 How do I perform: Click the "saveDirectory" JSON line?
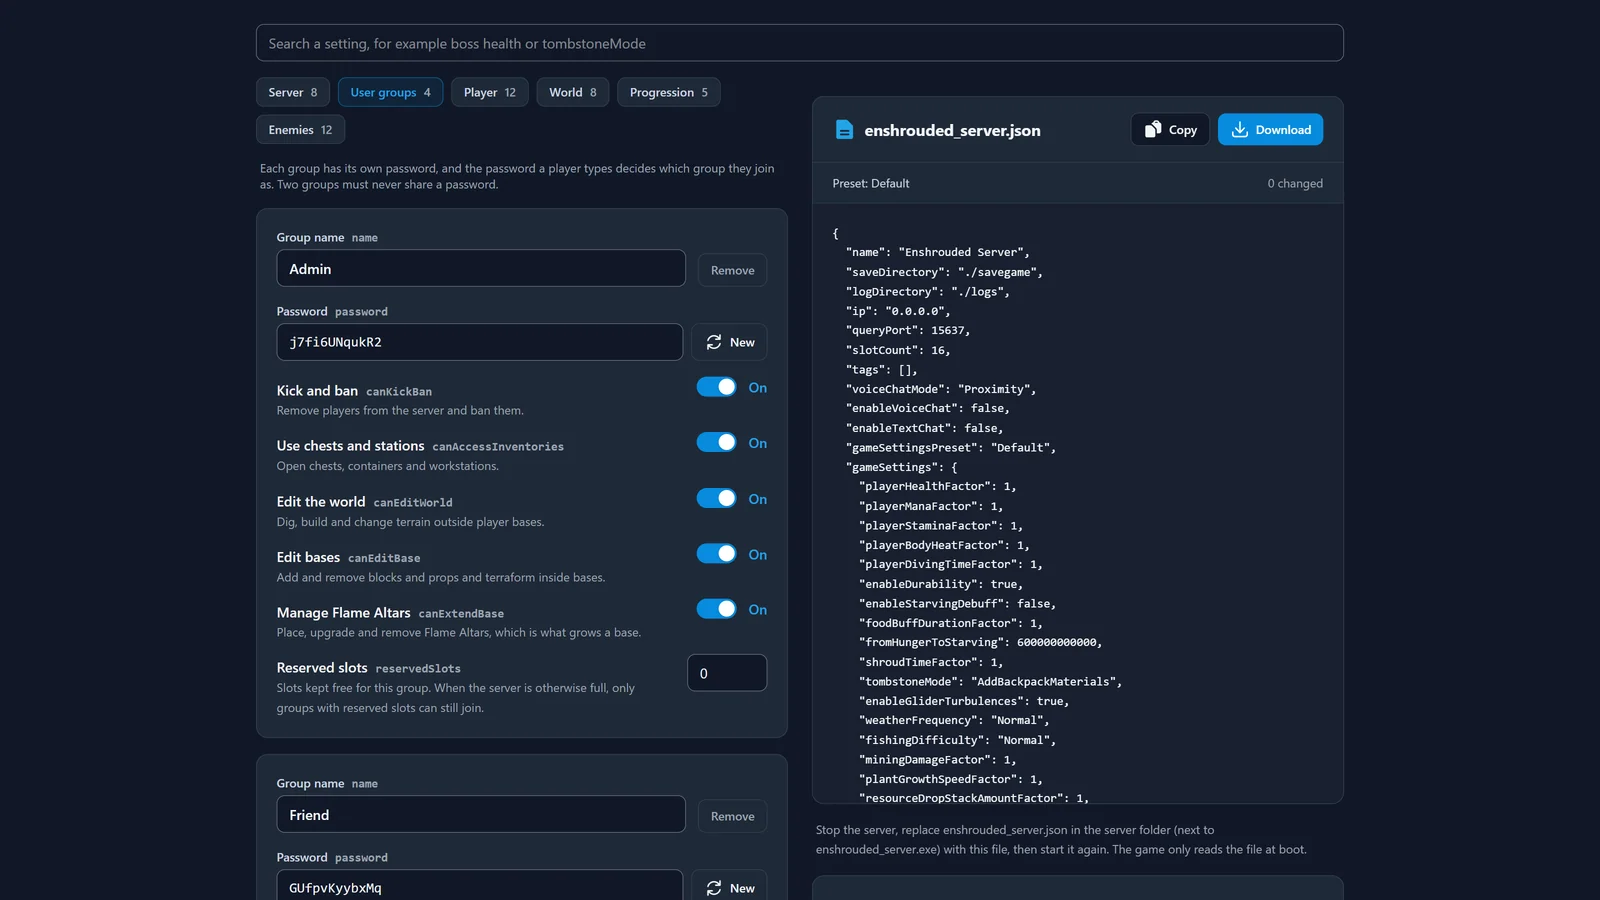point(944,272)
